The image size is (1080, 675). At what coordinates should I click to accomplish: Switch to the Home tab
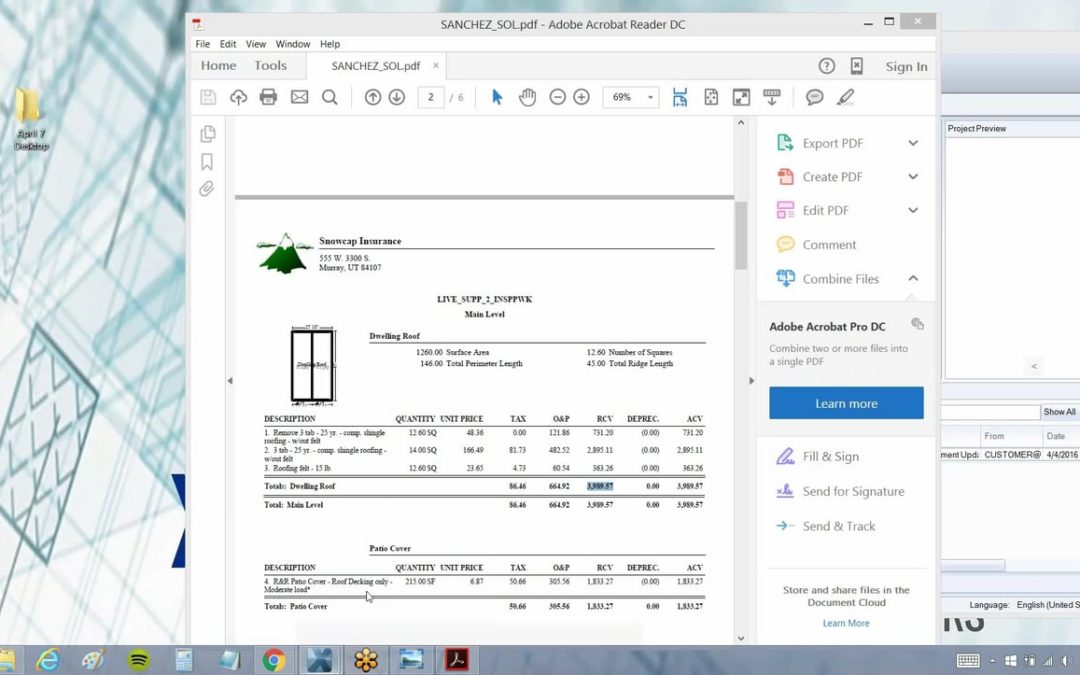pos(218,65)
